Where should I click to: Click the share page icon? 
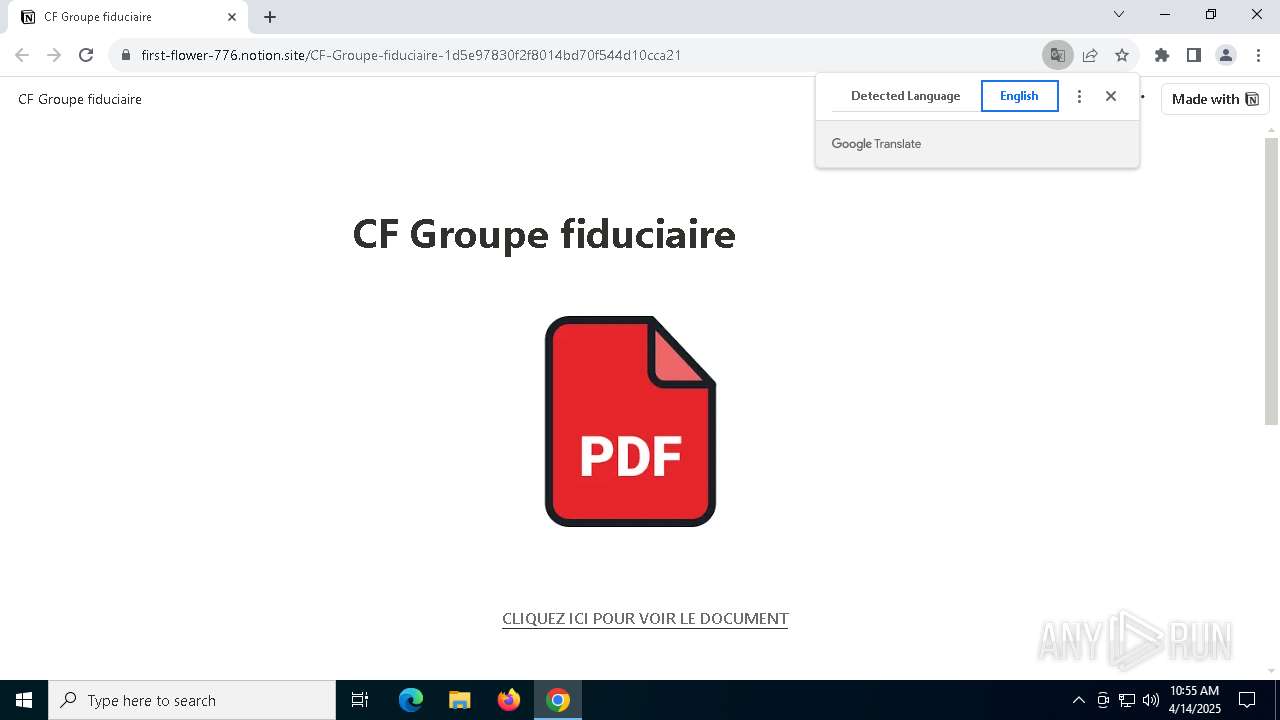[1090, 55]
